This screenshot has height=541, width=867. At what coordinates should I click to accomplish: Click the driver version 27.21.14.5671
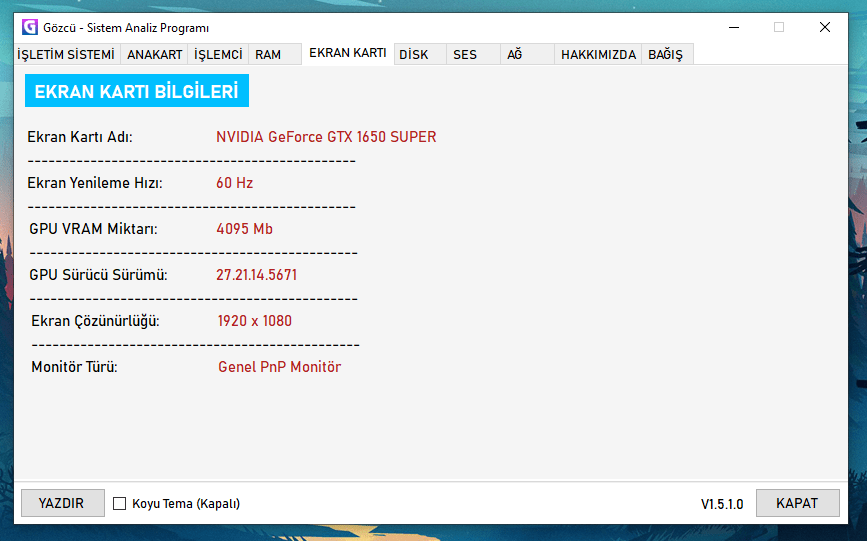click(257, 274)
